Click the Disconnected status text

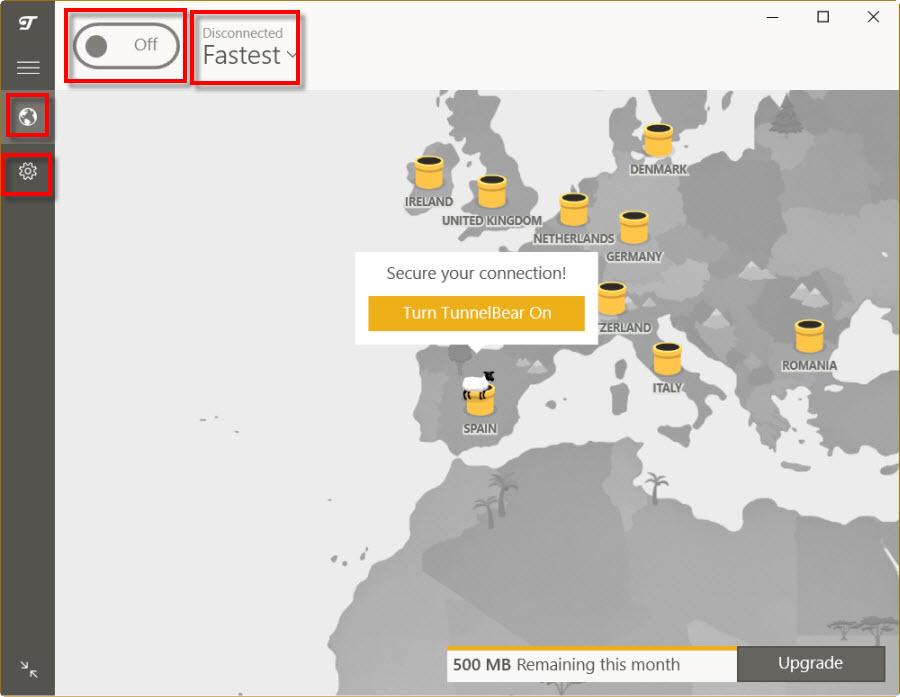coord(242,33)
